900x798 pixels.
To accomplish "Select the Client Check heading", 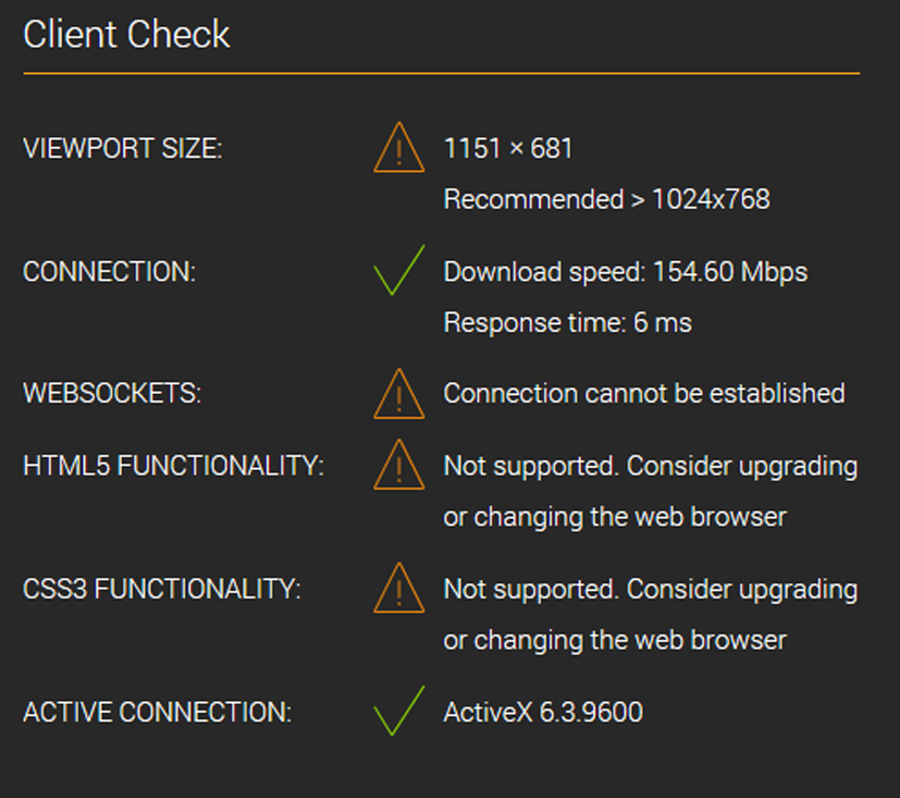I will coord(126,34).
